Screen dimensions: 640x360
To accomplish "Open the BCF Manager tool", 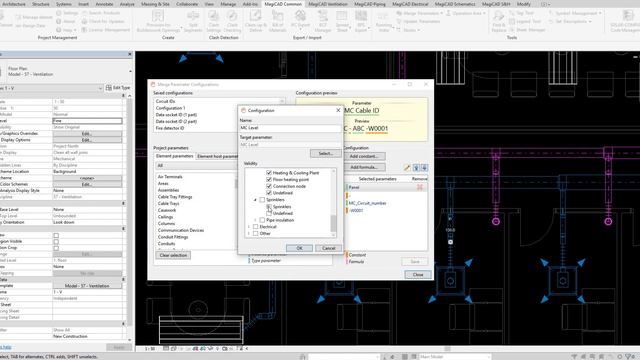I will click(322, 21).
